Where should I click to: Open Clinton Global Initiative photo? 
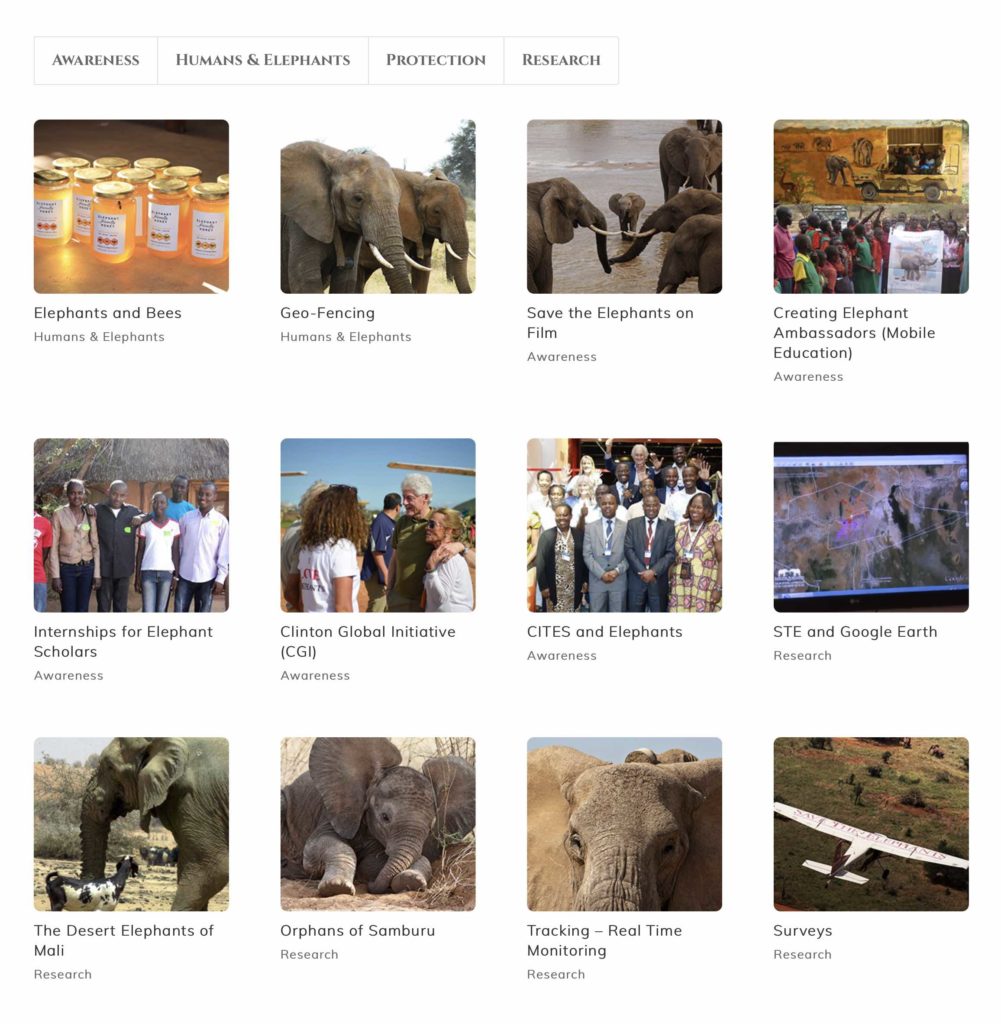[x=378, y=525]
